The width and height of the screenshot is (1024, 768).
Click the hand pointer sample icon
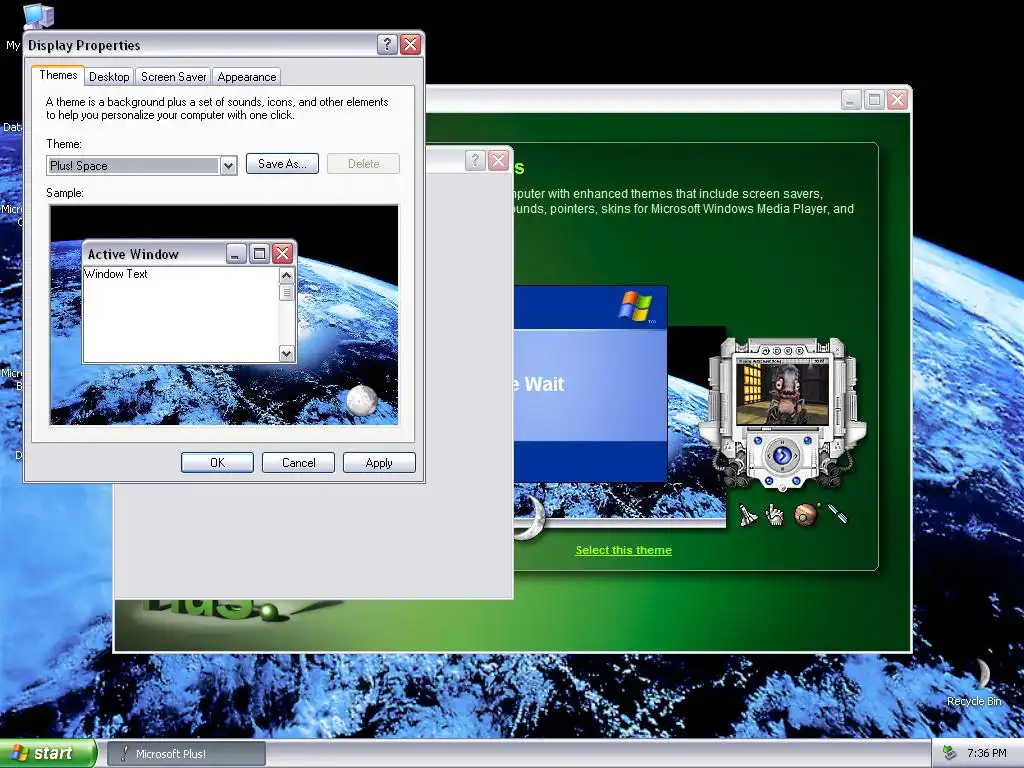coord(775,515)
